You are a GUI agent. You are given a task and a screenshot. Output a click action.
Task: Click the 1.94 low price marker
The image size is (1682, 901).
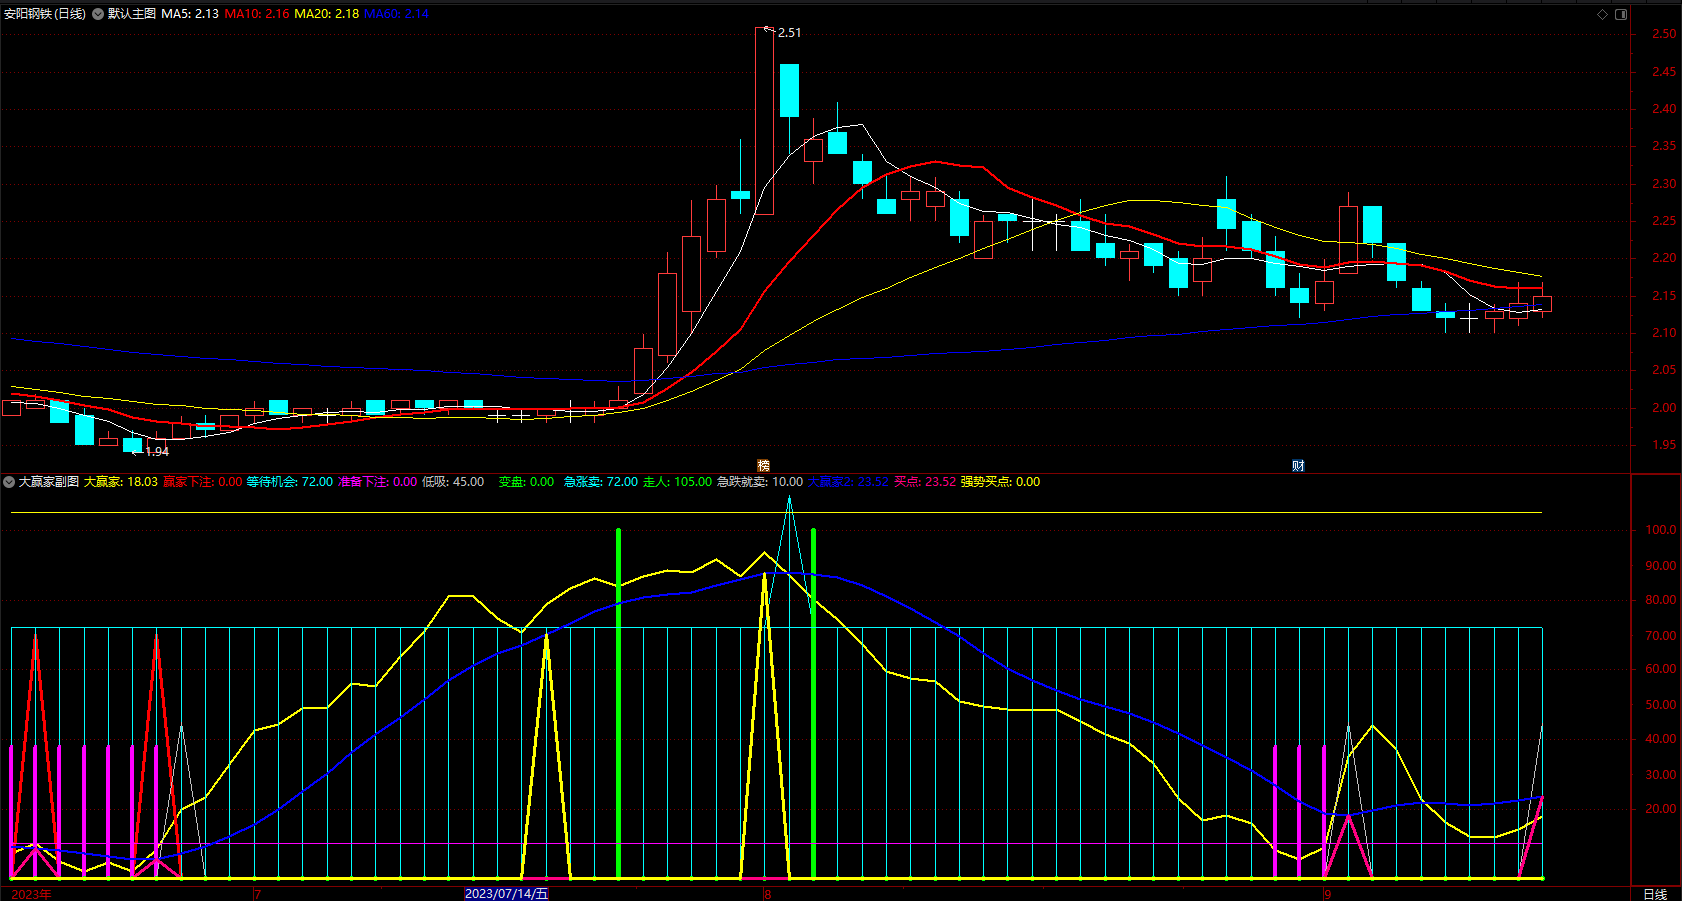[x=157, y=452]
